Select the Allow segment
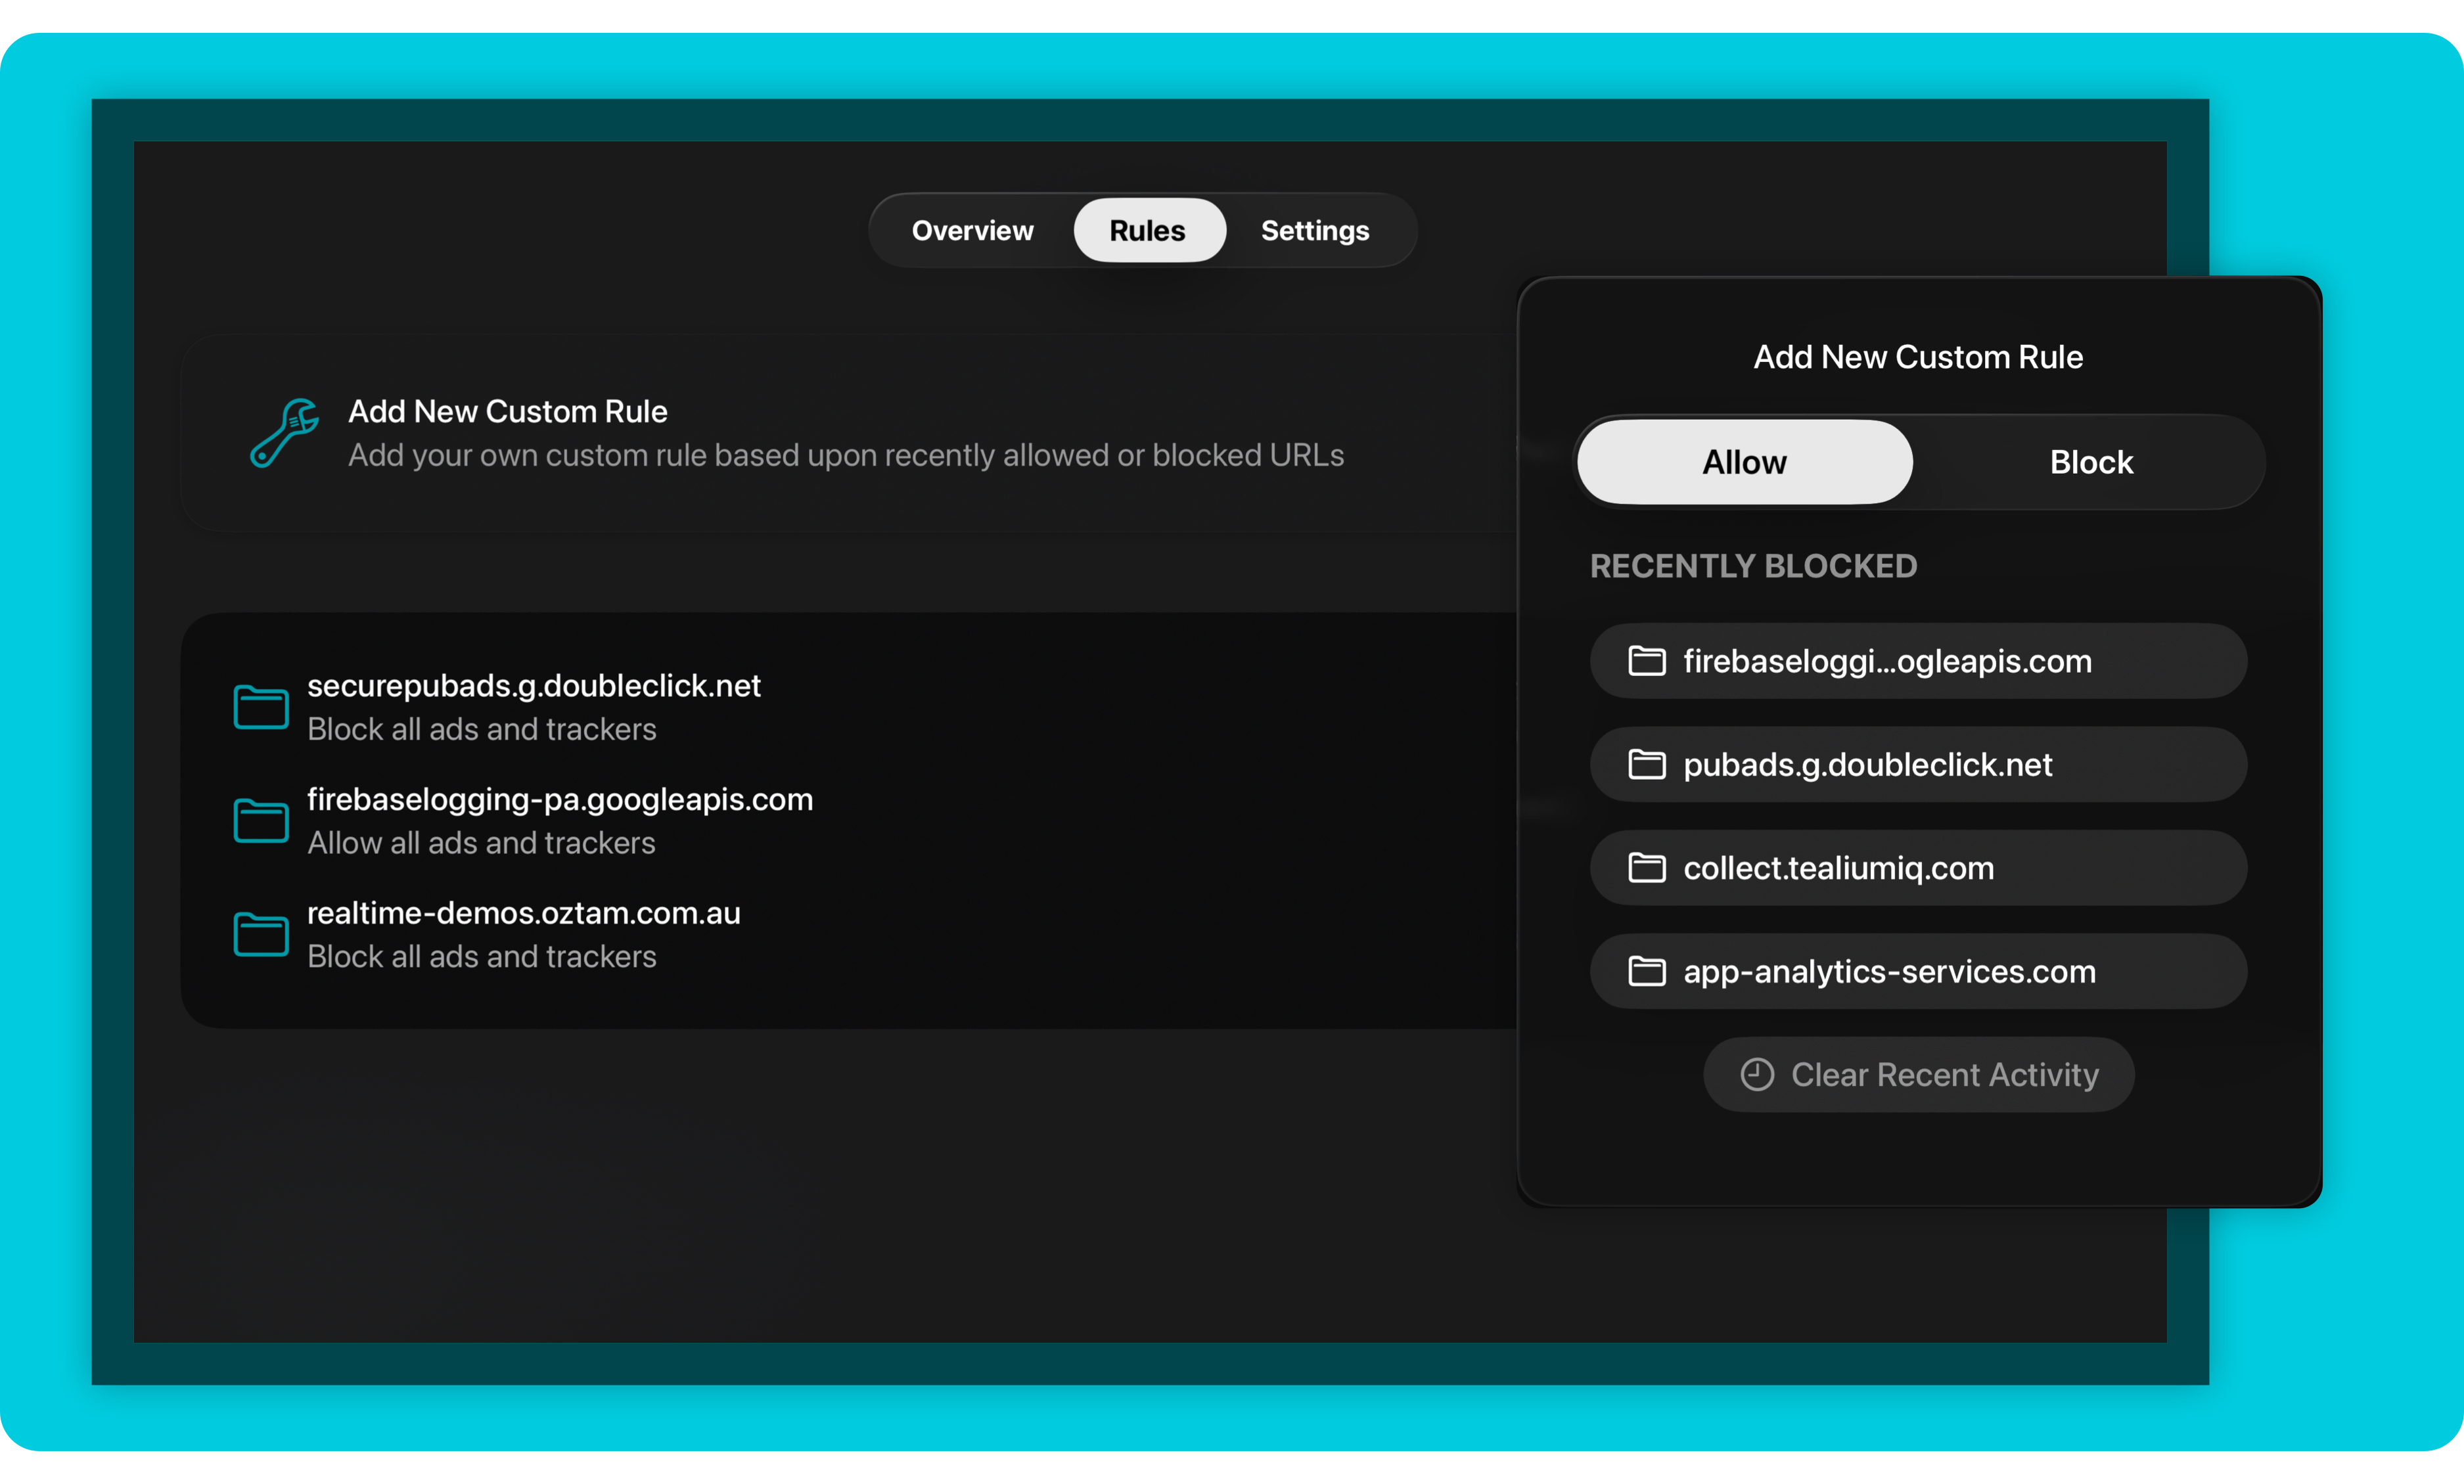This screenshot has height=1484, width=2464. point(1744,462)
